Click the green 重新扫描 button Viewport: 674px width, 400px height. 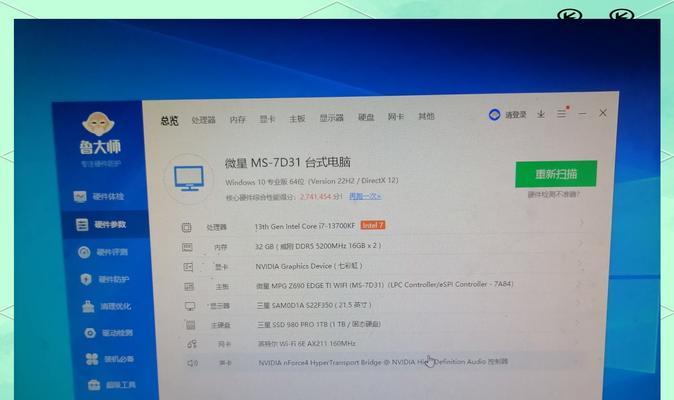556,174
